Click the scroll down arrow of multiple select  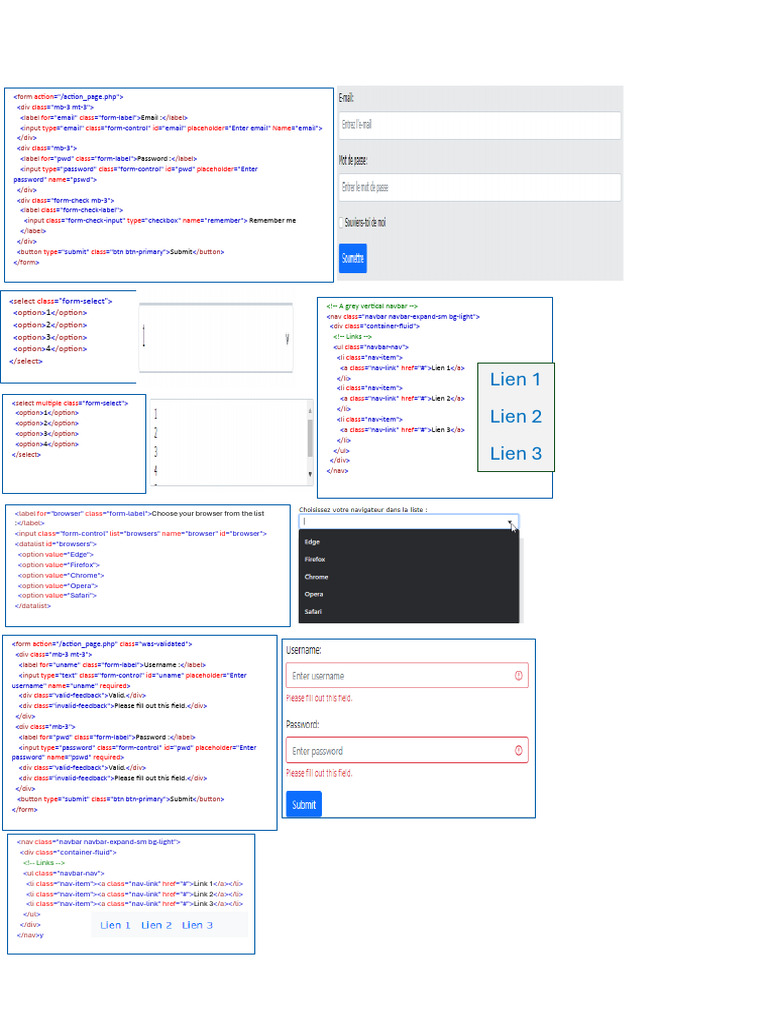coord(310,475)
